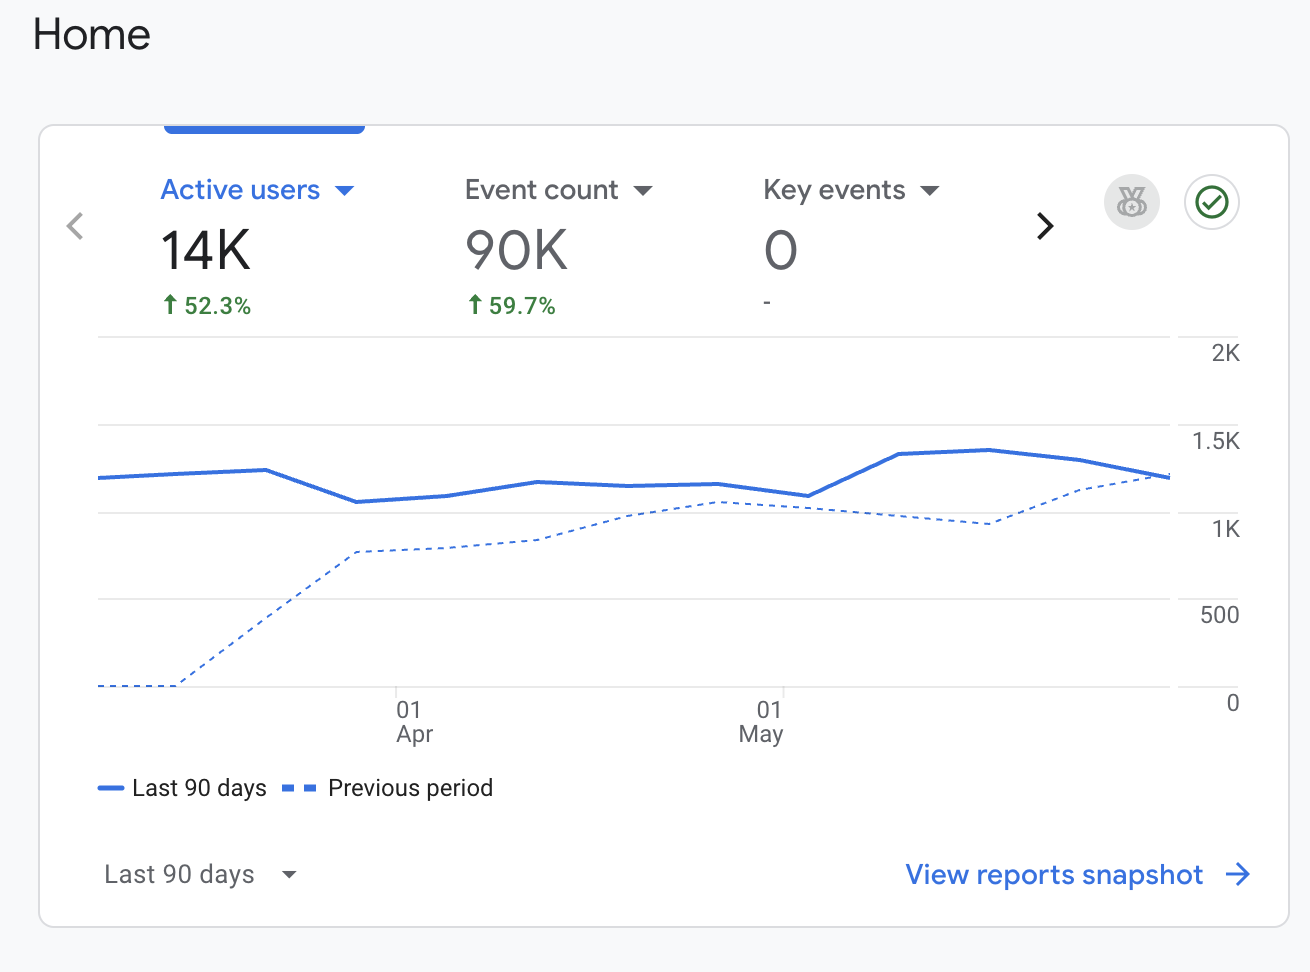The height and width of the screenshot is (972, 1310).
Task: Expand the Last 90 days date range selector
Action: tap(200, 875)
